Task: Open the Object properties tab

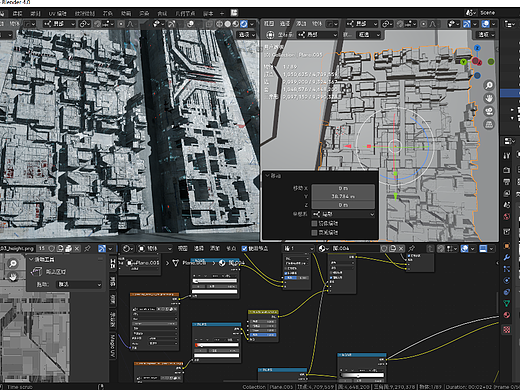Action: tap(507, 246)
